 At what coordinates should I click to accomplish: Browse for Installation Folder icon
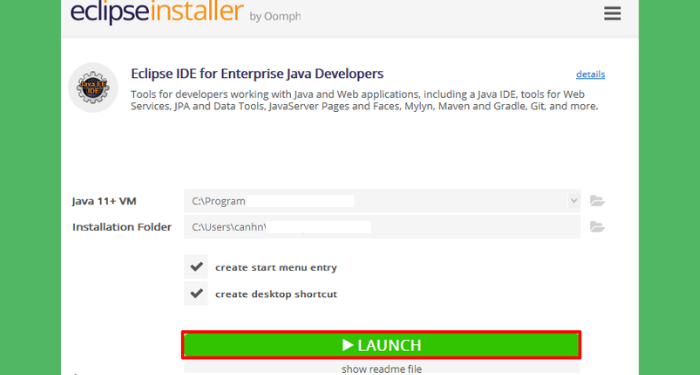(x=597, y=227)
